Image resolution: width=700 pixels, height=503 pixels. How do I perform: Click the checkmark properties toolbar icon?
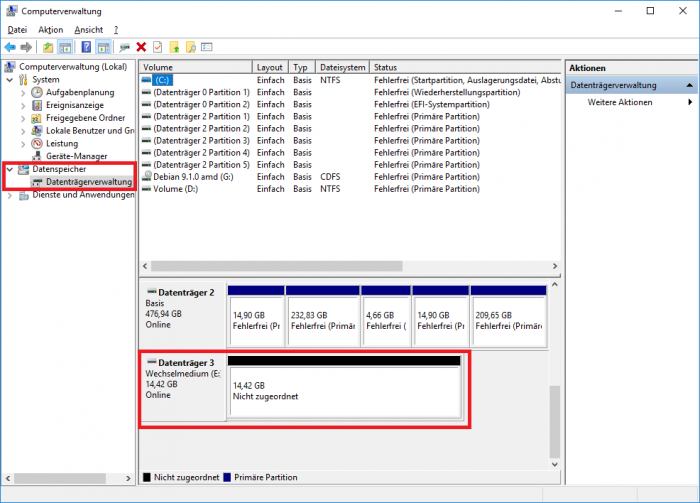pos(157,47)
